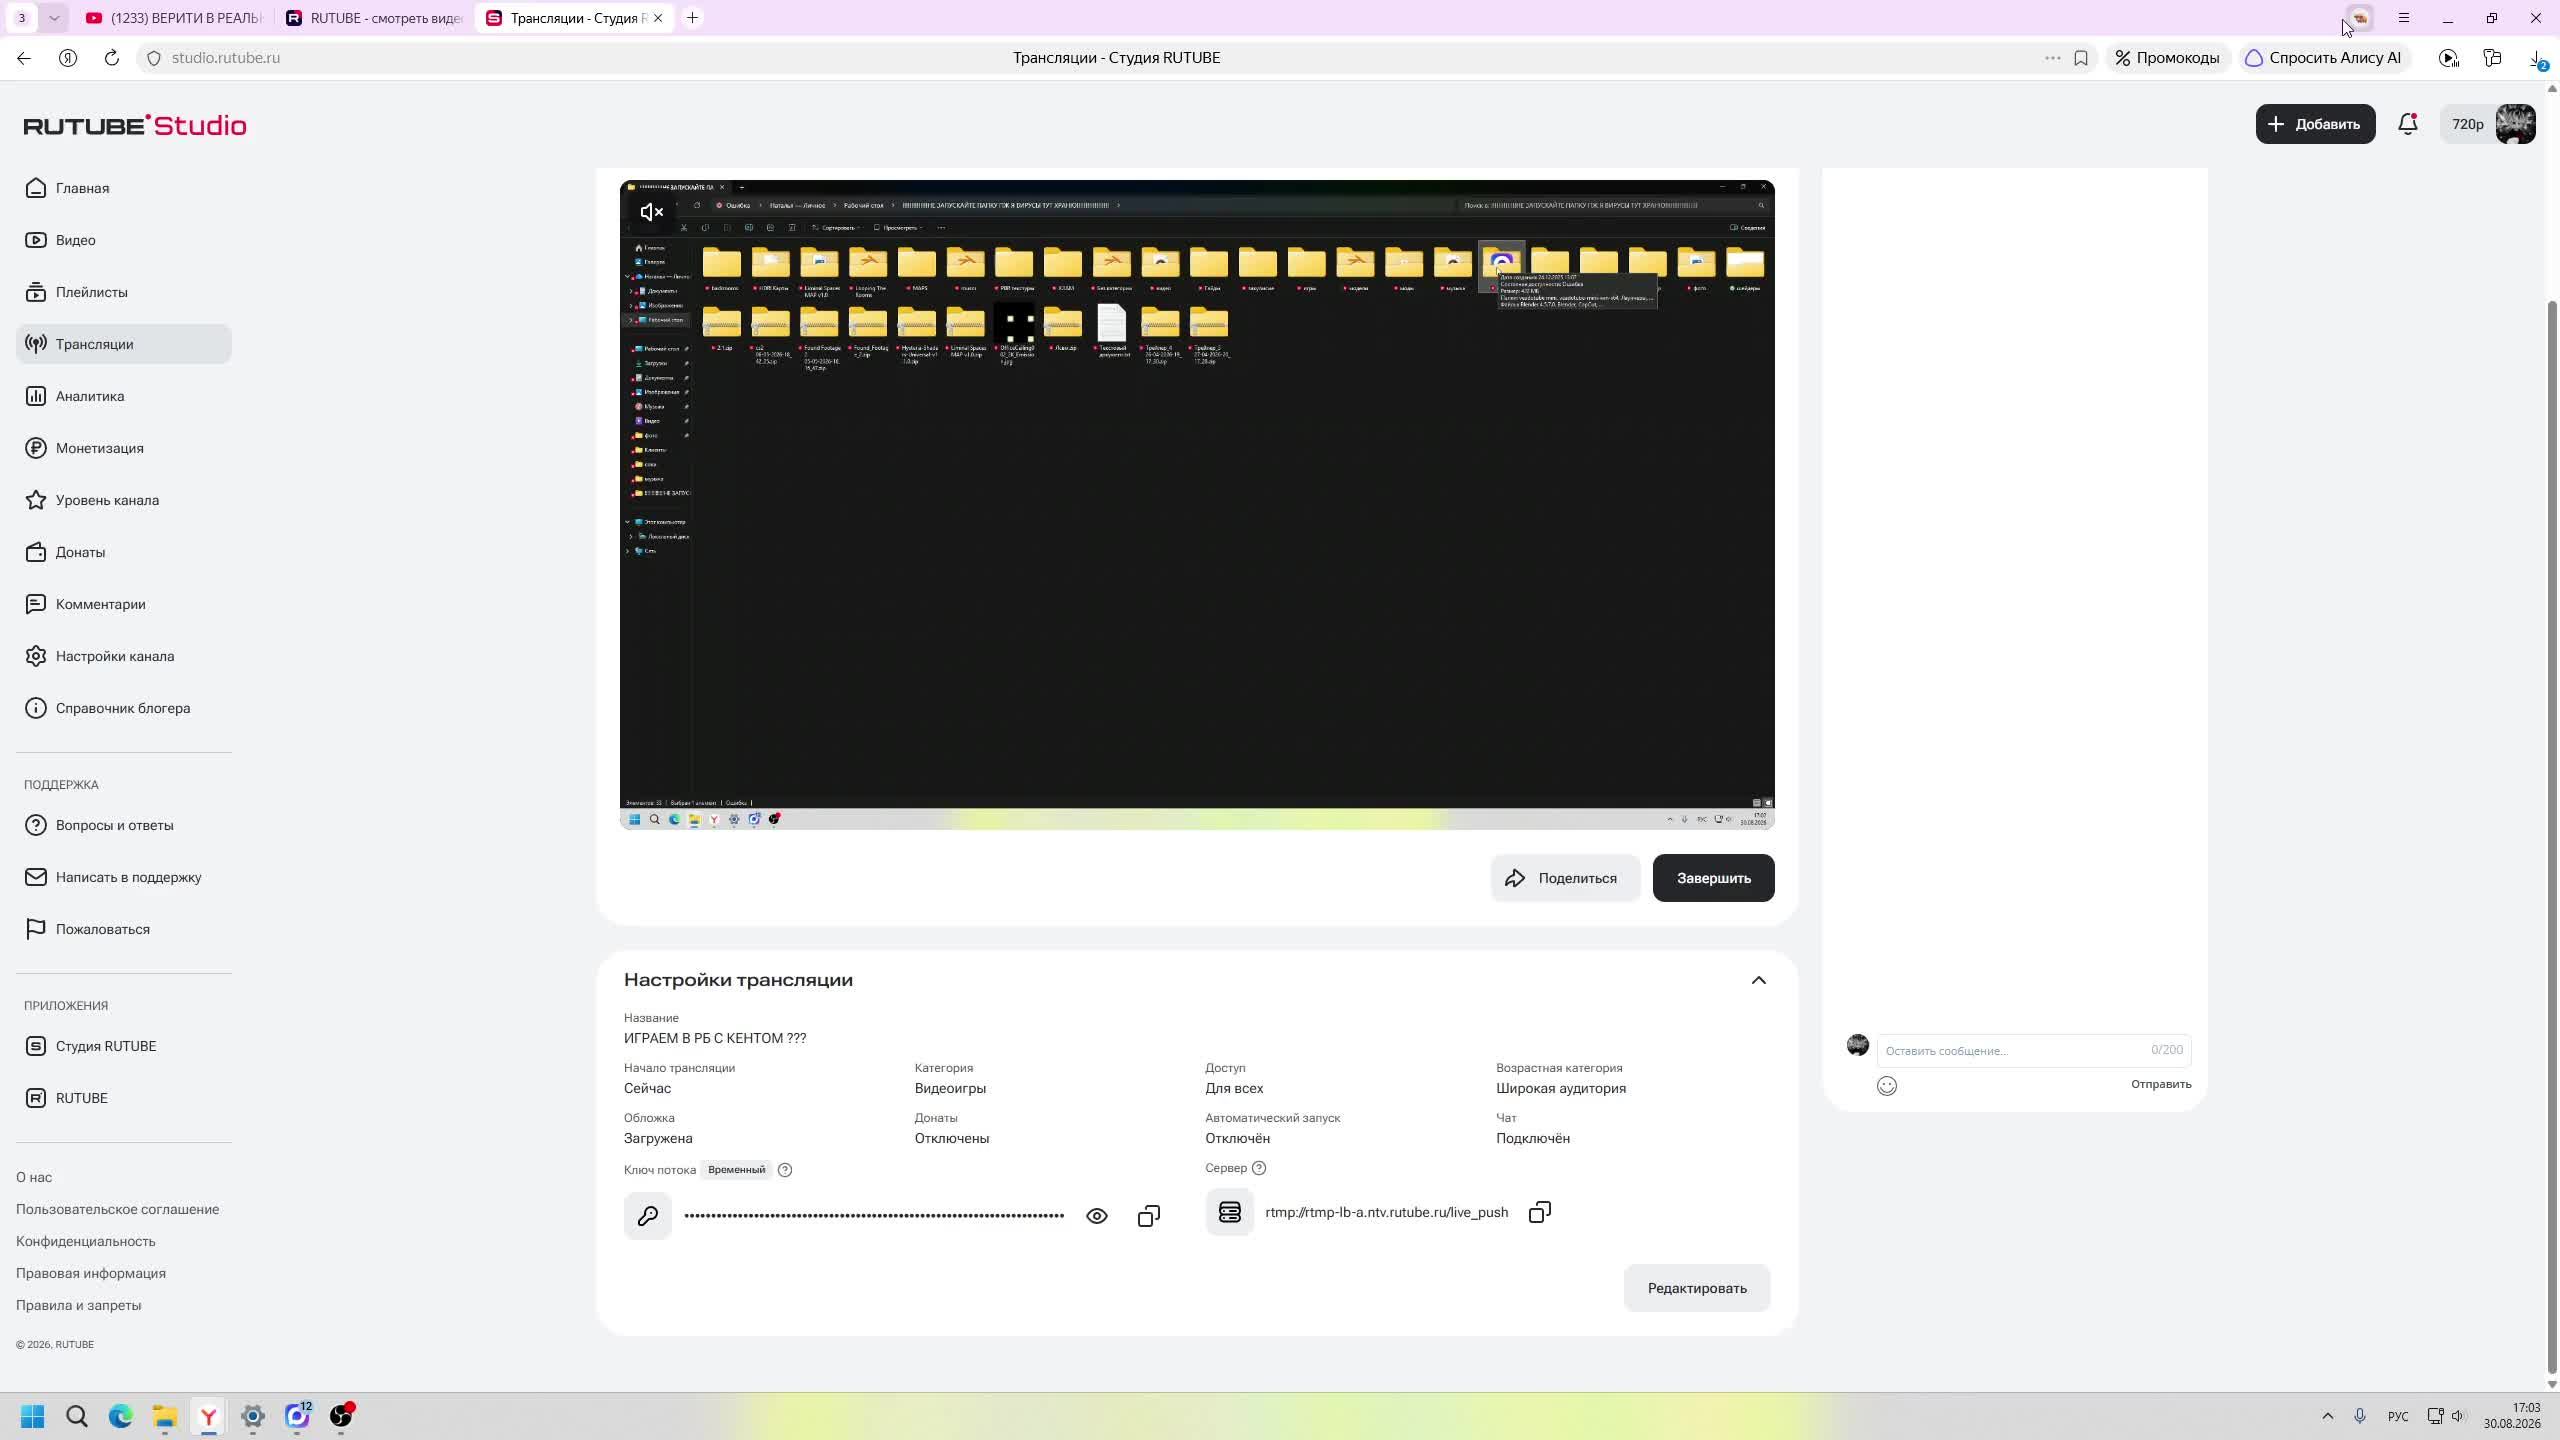
Task: Open the browser tab list dropdown
Action: (x=54, y=18)
